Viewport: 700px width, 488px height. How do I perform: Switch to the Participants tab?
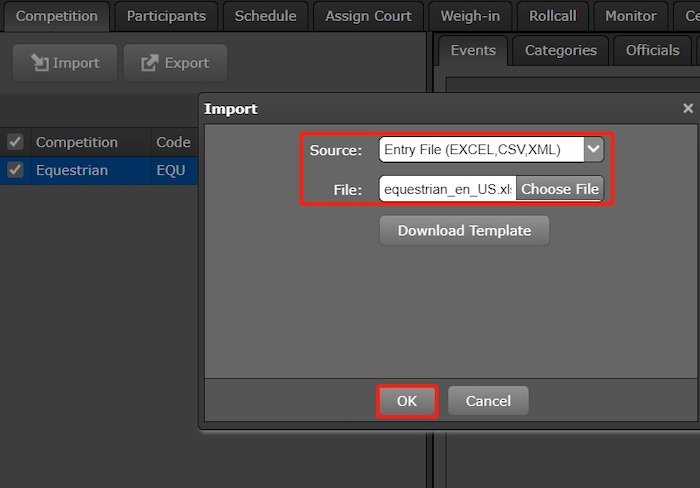pos(166,16)
